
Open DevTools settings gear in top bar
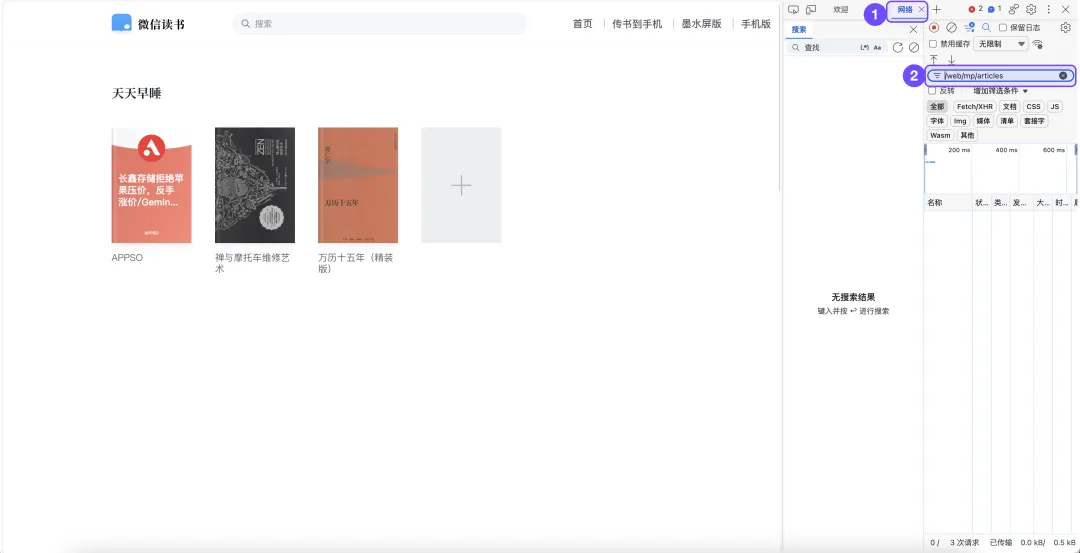(x=1031, y=10)
